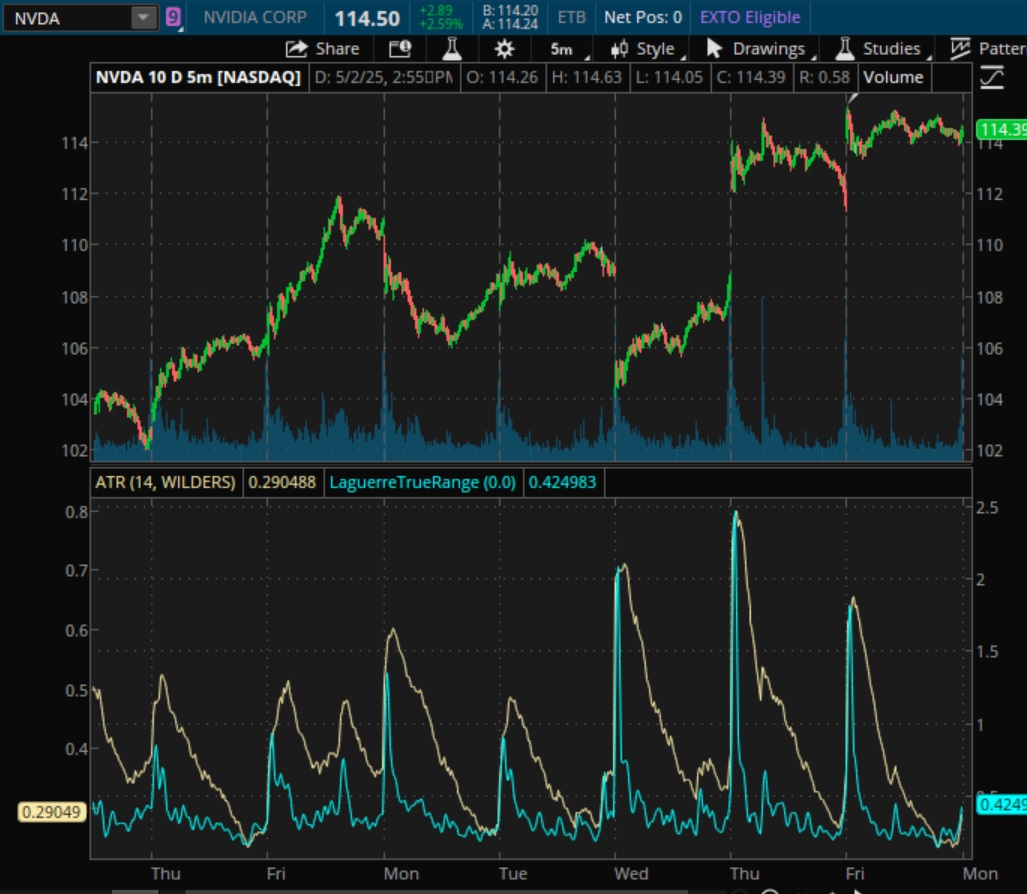
Task: Click the curve icon right of Volume
Action: click(992, 77)
